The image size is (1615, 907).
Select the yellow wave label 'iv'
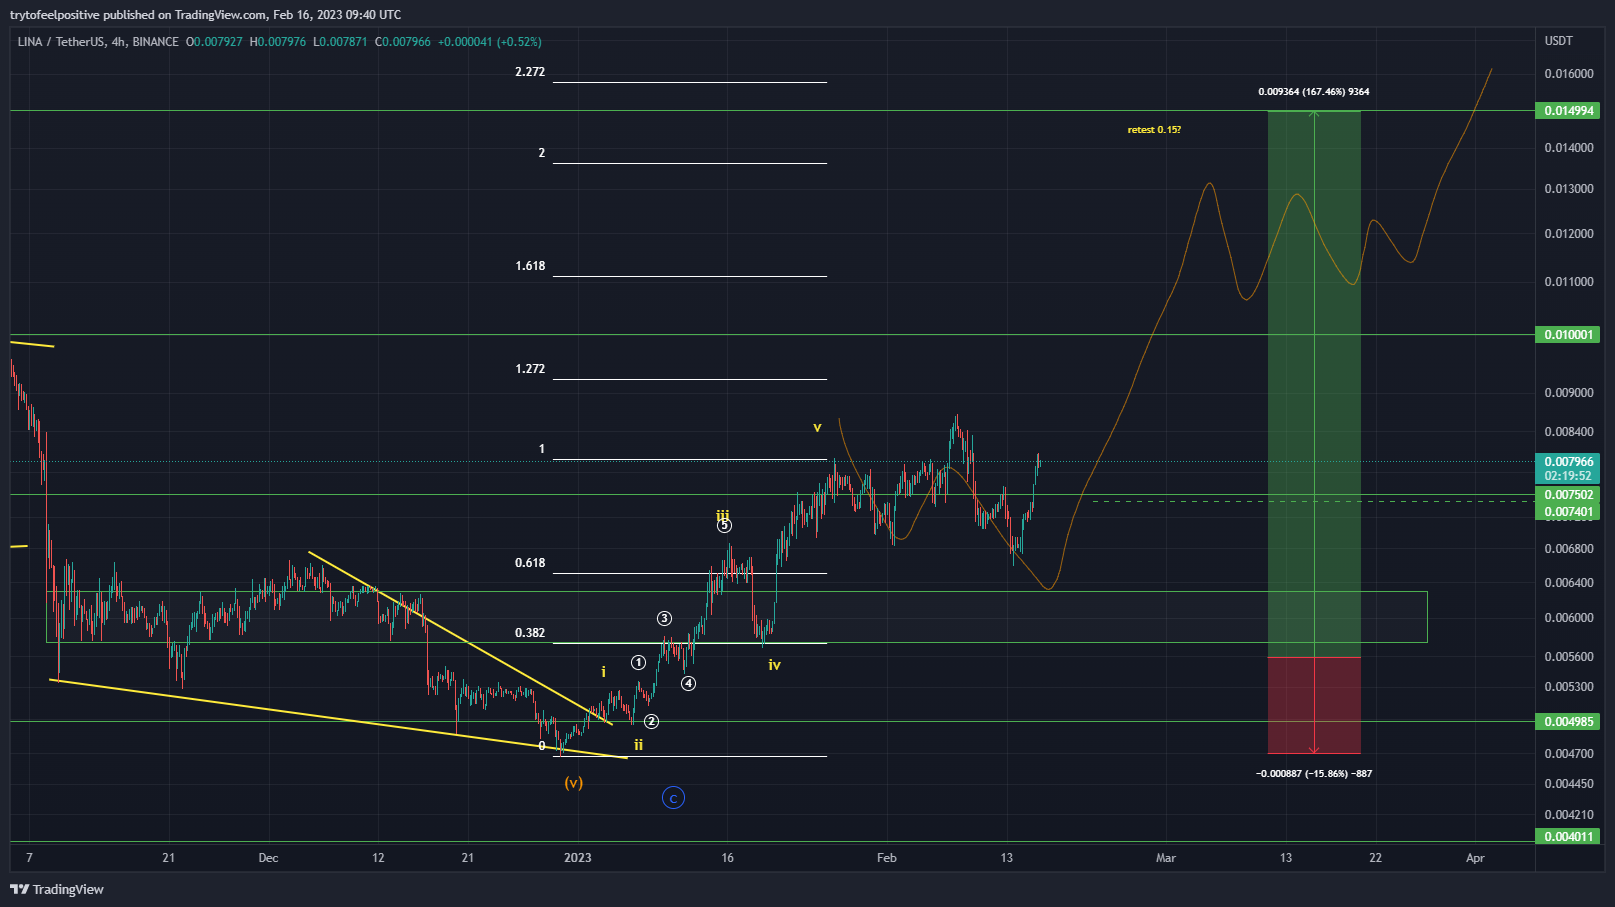(774, 665)
